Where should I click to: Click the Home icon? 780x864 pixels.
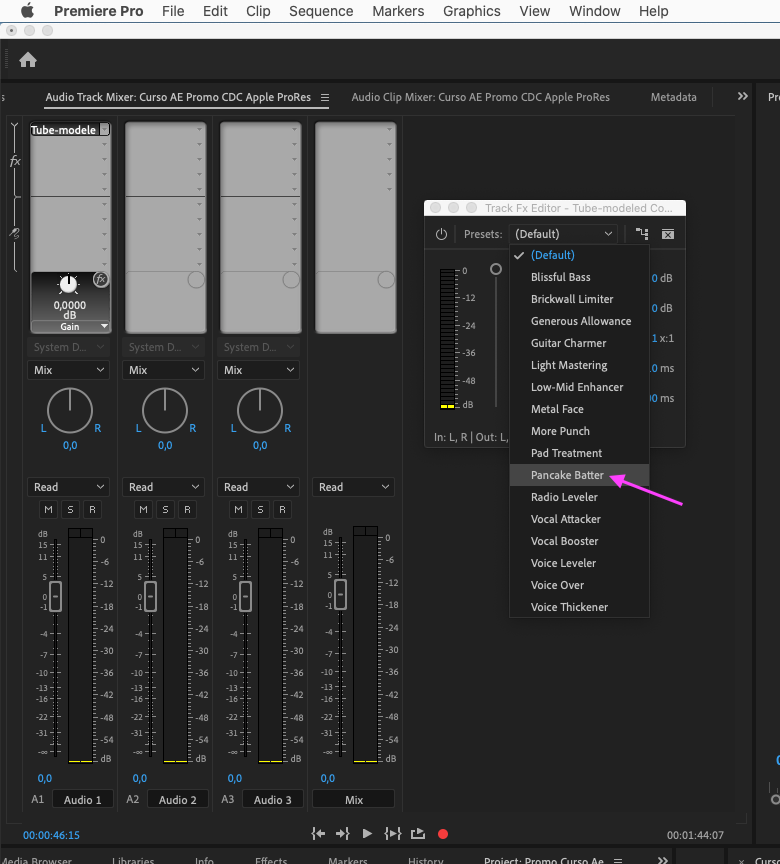click(x=28, y=60)
